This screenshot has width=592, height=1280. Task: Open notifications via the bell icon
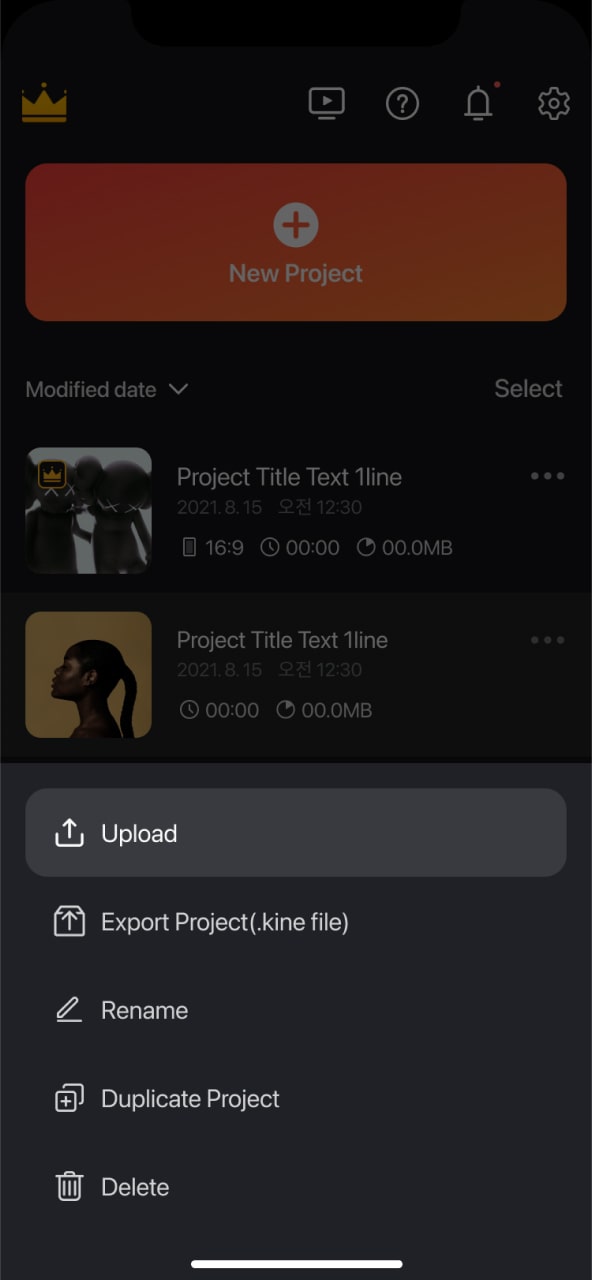pos(478,103)
